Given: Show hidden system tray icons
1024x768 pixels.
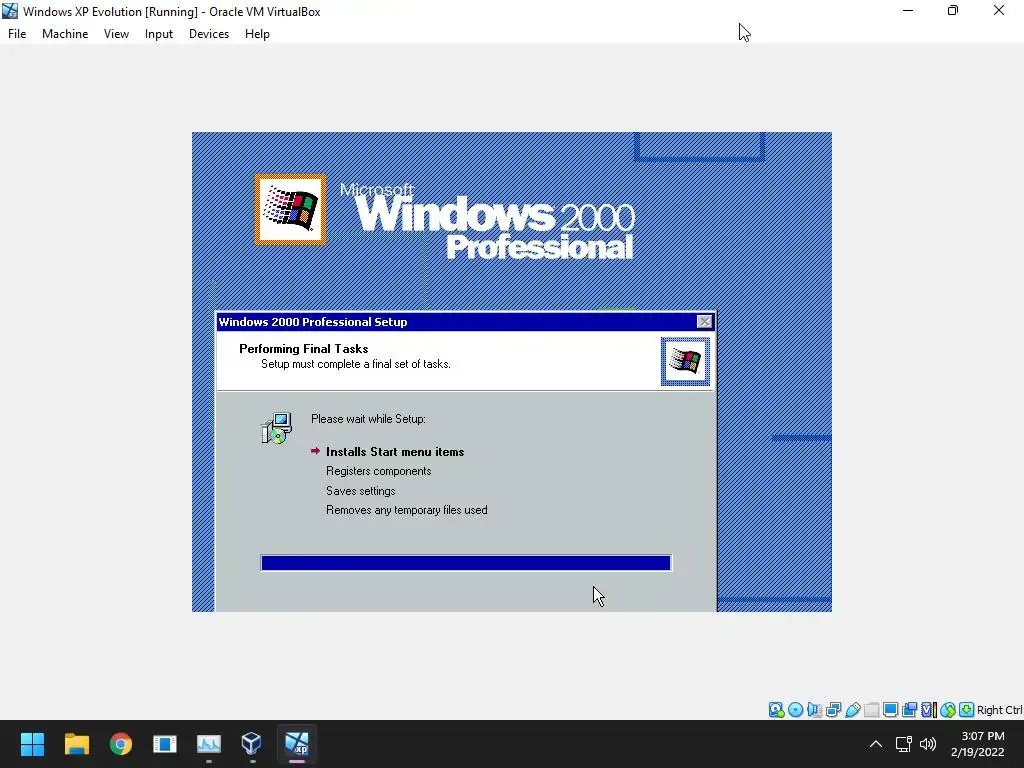Looking at the screenshot, I should coord(876,744).
